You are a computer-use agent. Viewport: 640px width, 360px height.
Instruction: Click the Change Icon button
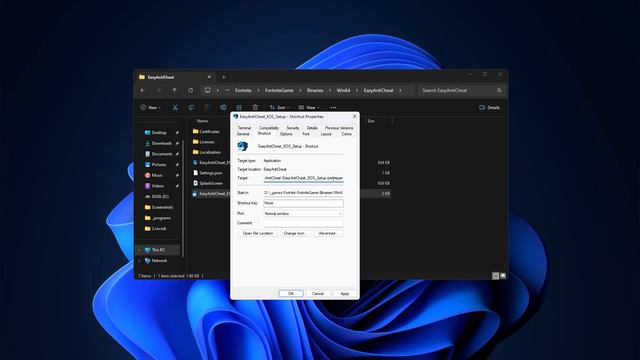[295, 233]
